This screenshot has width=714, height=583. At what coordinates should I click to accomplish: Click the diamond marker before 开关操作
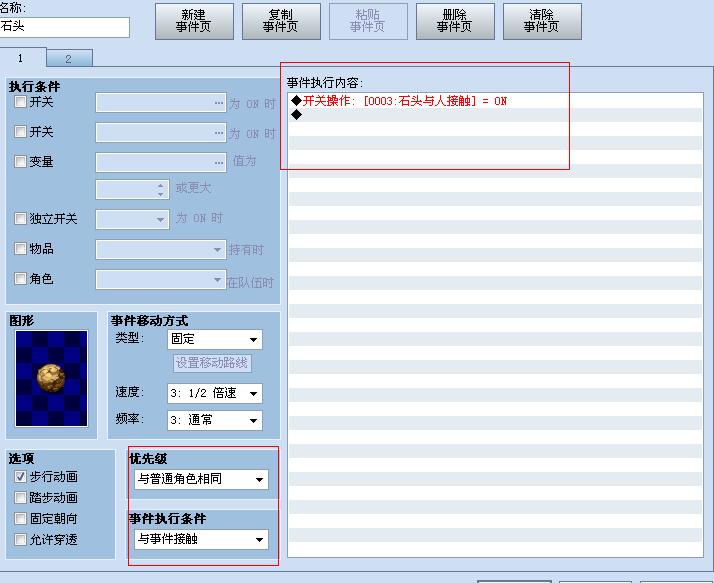click(296, 101)
